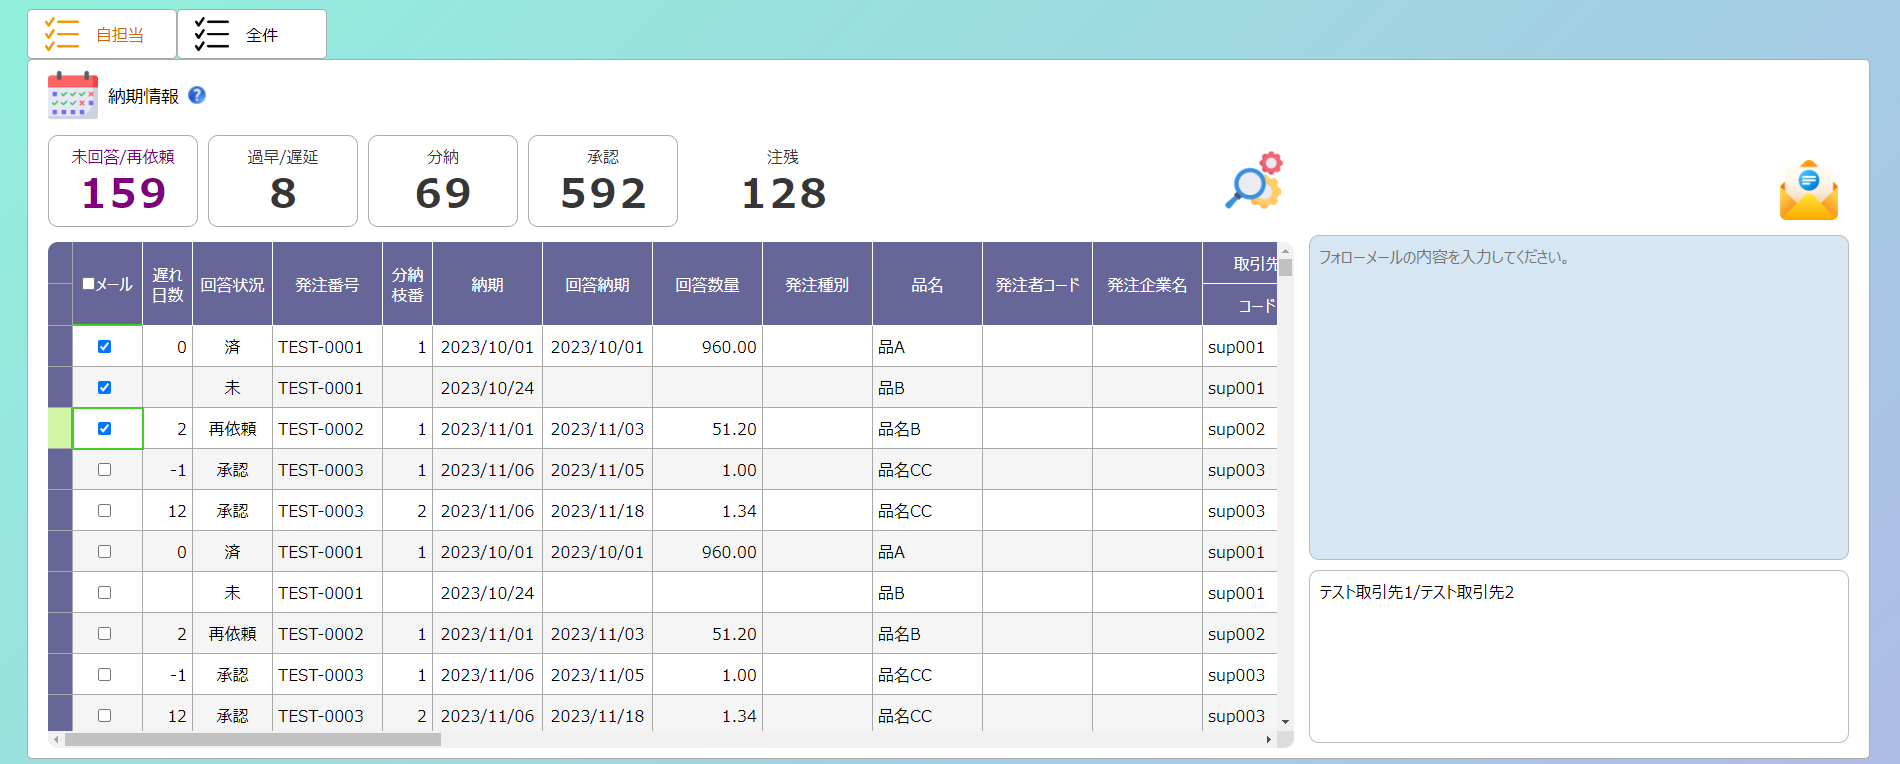
Task: Click the テスト取引先1/テスト取引先2 recipient box
Action: [1578, 656]
